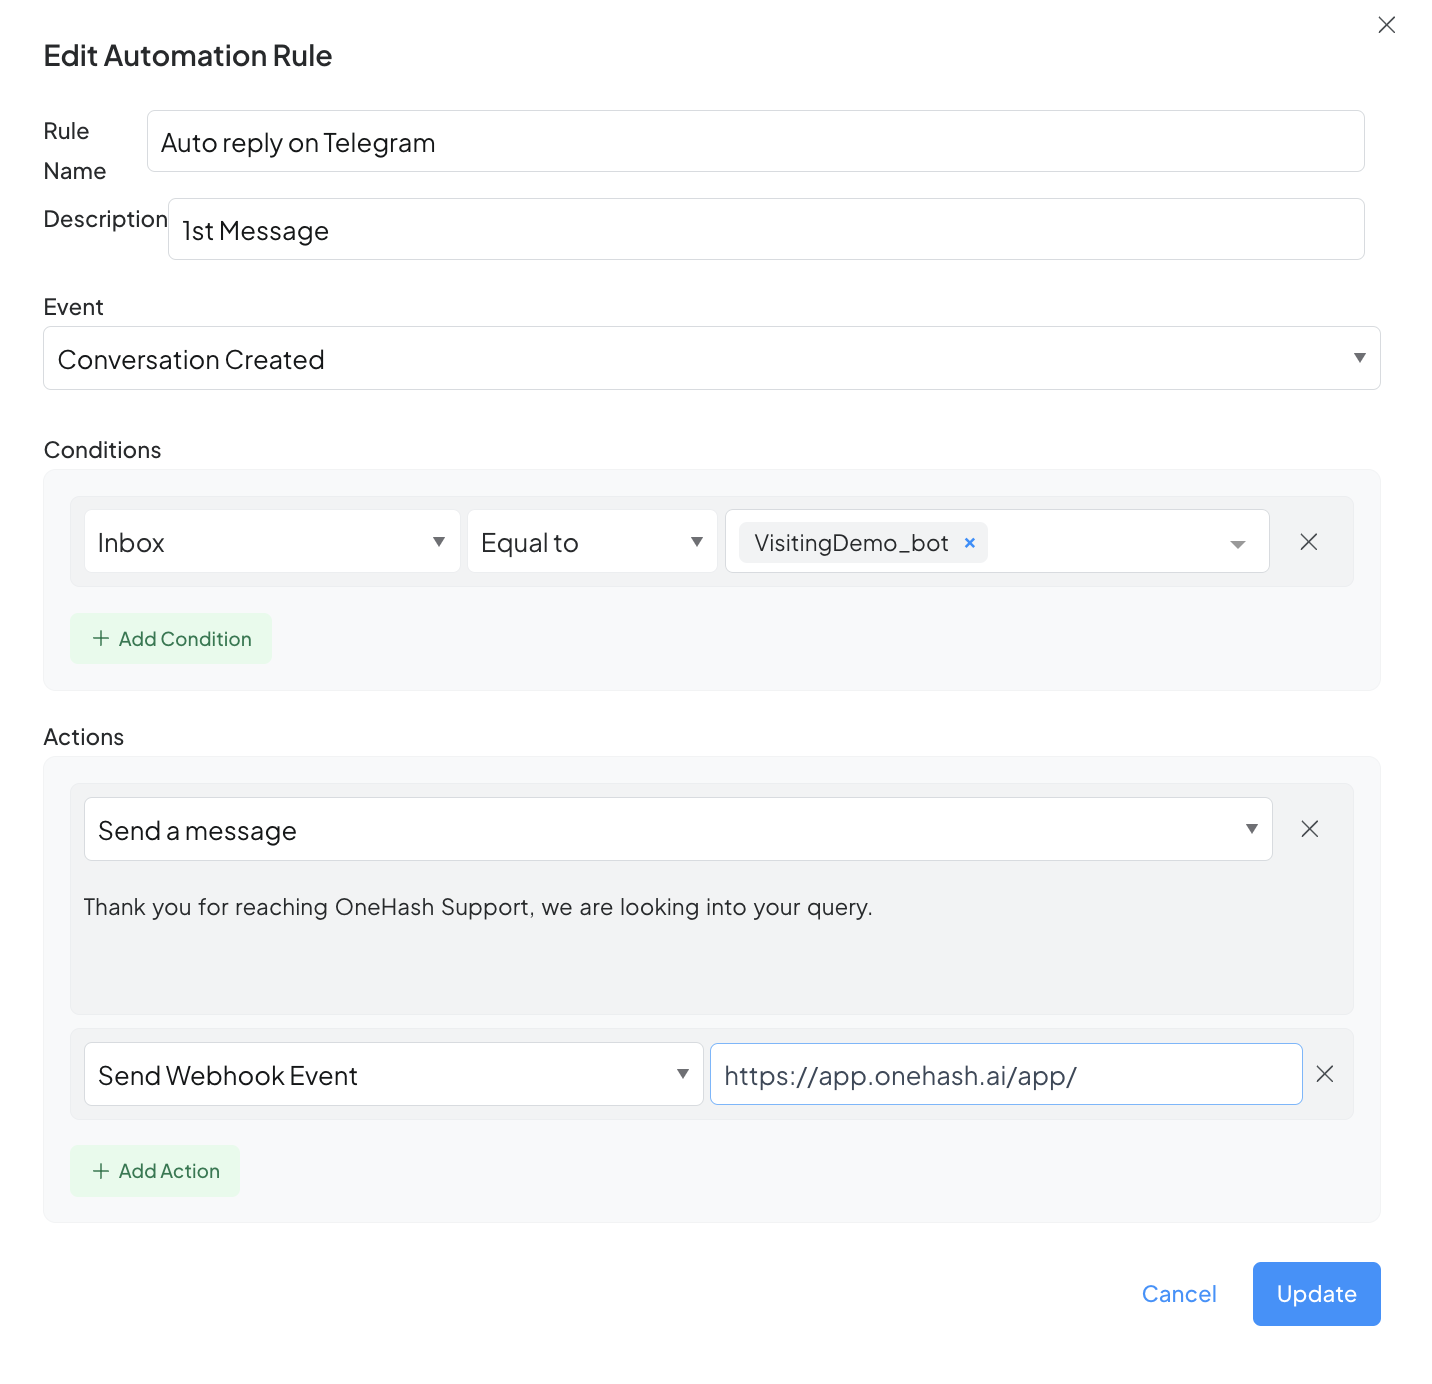Open the Event dropdown showing Conversation Created
Screen dimensions: 1432x1384
point(711,359)
